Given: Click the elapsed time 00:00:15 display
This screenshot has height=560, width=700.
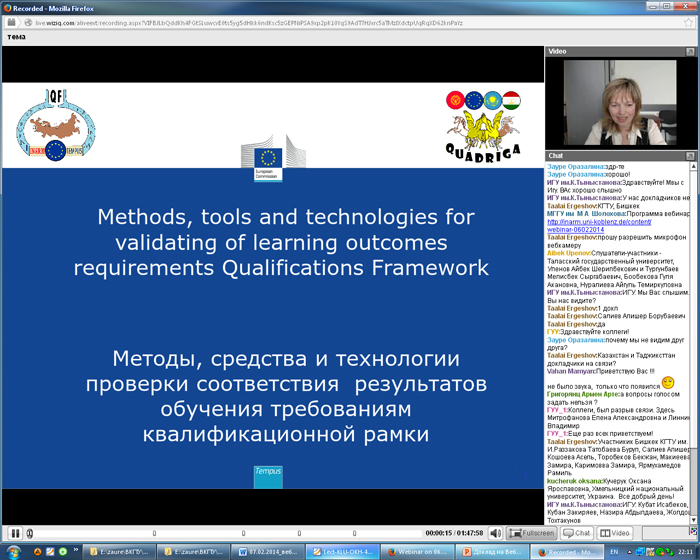Looking at the screenshot, I should point(438,533).
